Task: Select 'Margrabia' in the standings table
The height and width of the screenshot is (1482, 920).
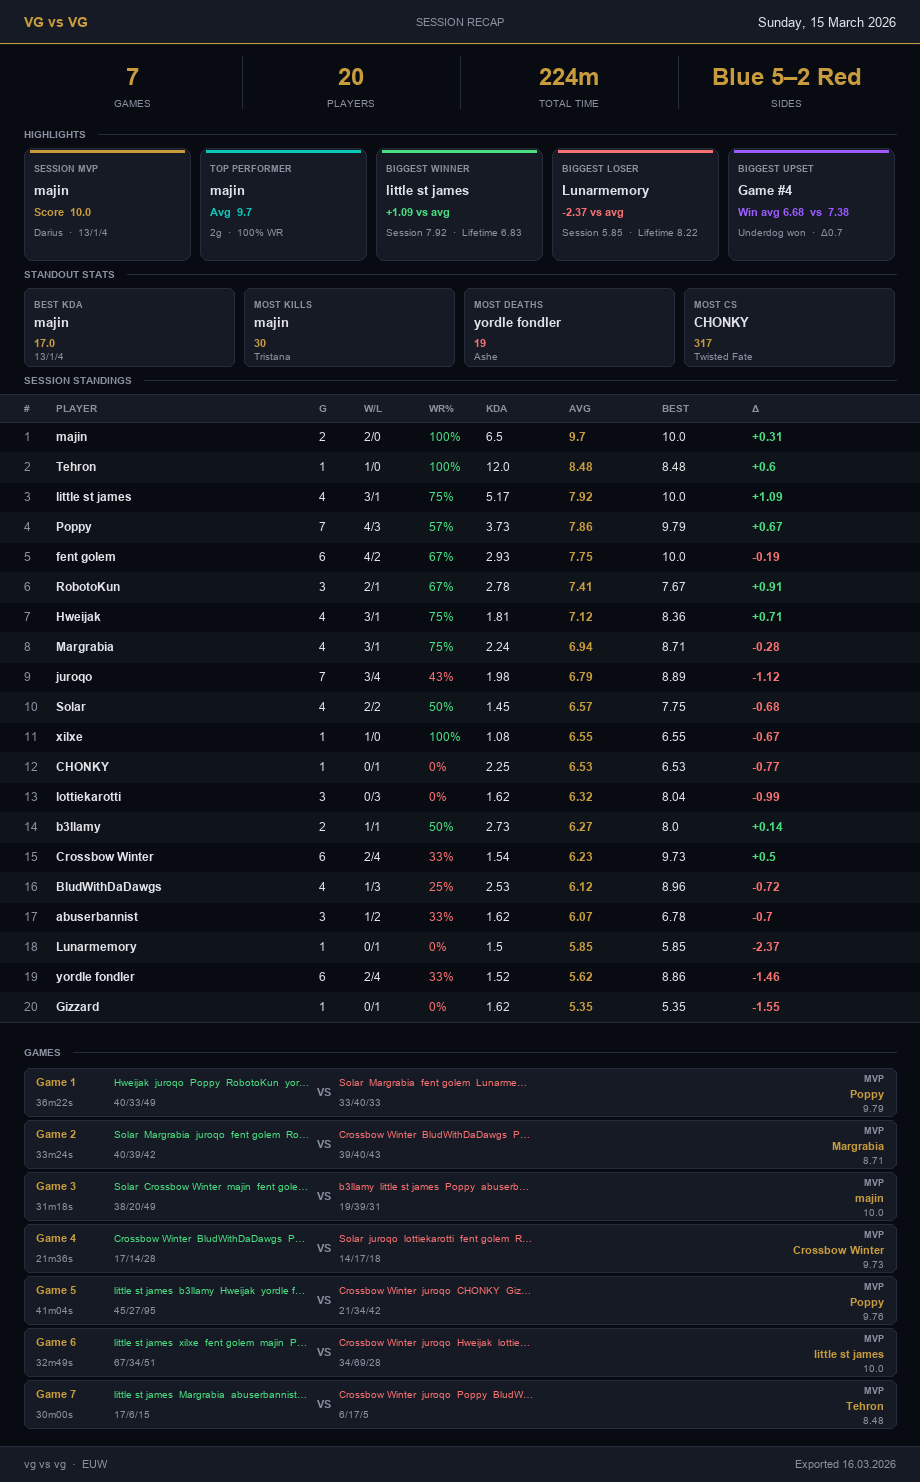Action: (85, 647)
